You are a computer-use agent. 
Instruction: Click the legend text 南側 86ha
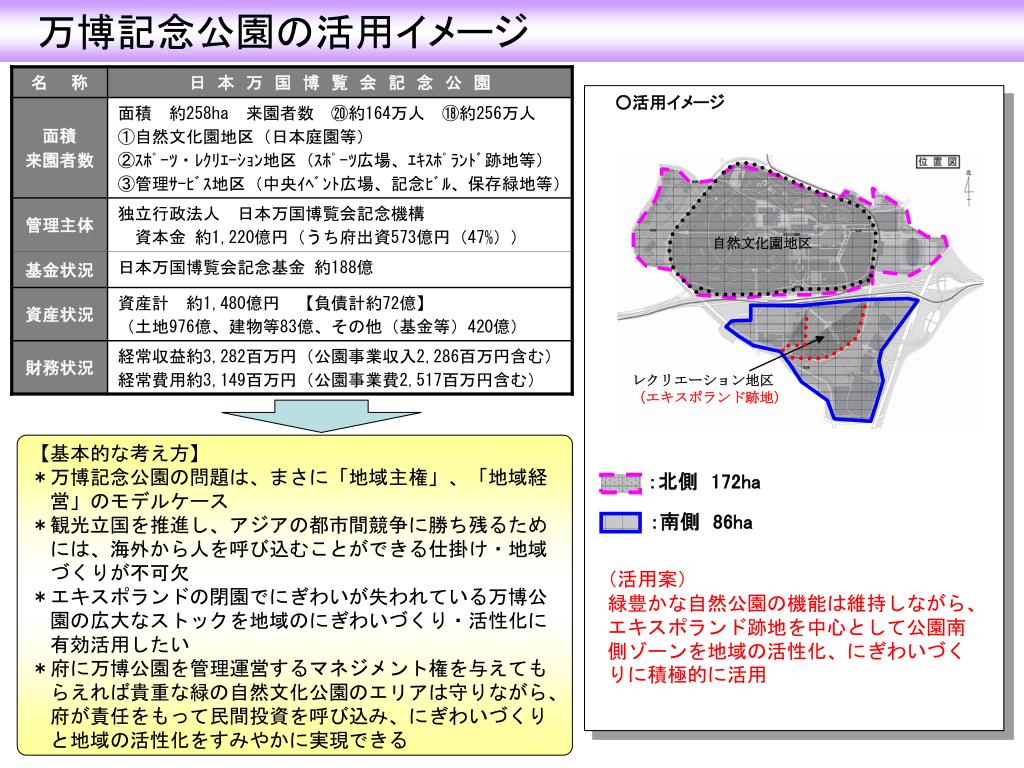pyautogui.click(x=706, y=522)
